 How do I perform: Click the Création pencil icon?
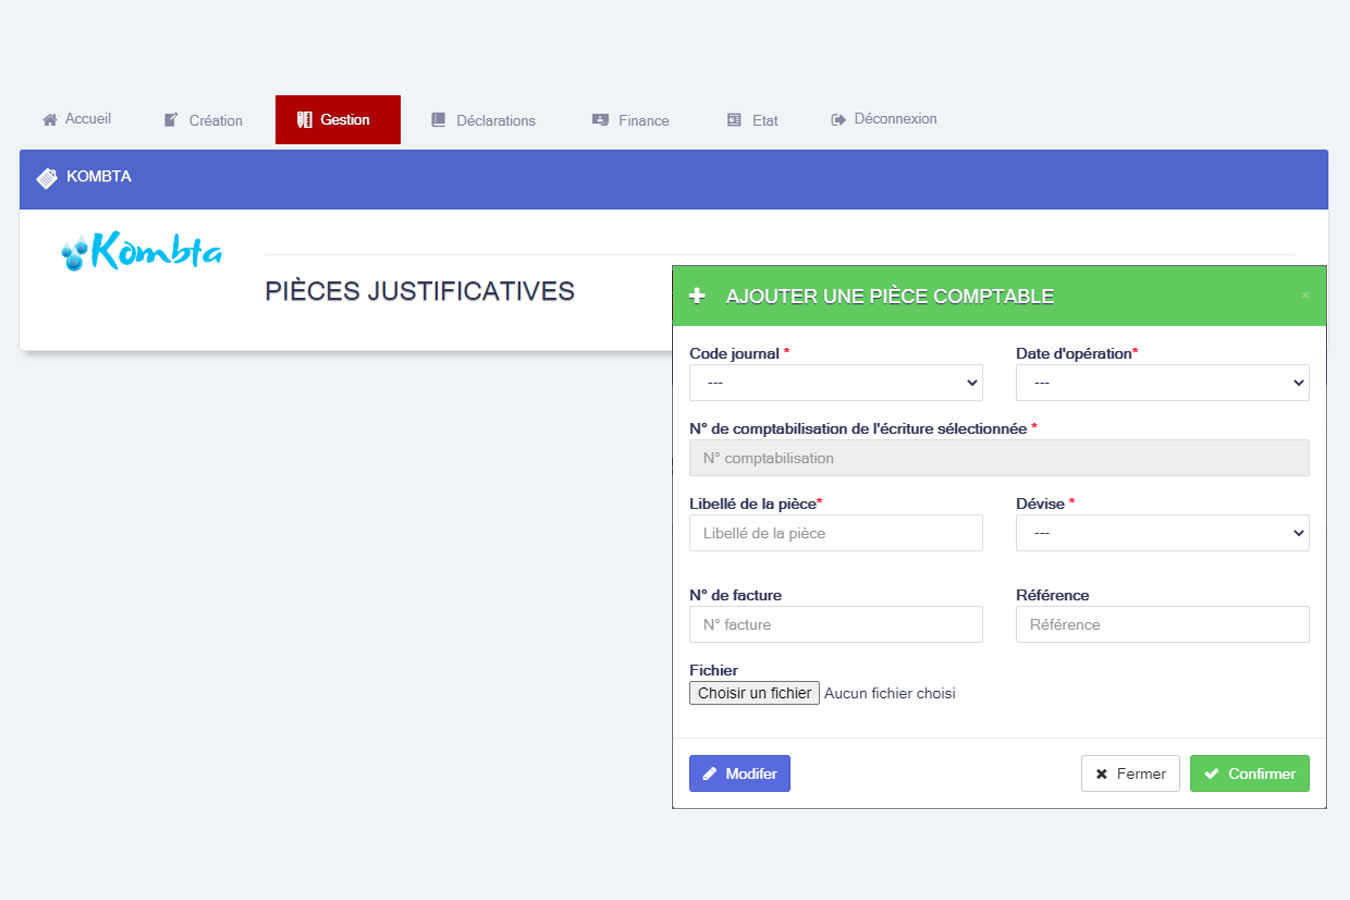click(x=171, y=120)
